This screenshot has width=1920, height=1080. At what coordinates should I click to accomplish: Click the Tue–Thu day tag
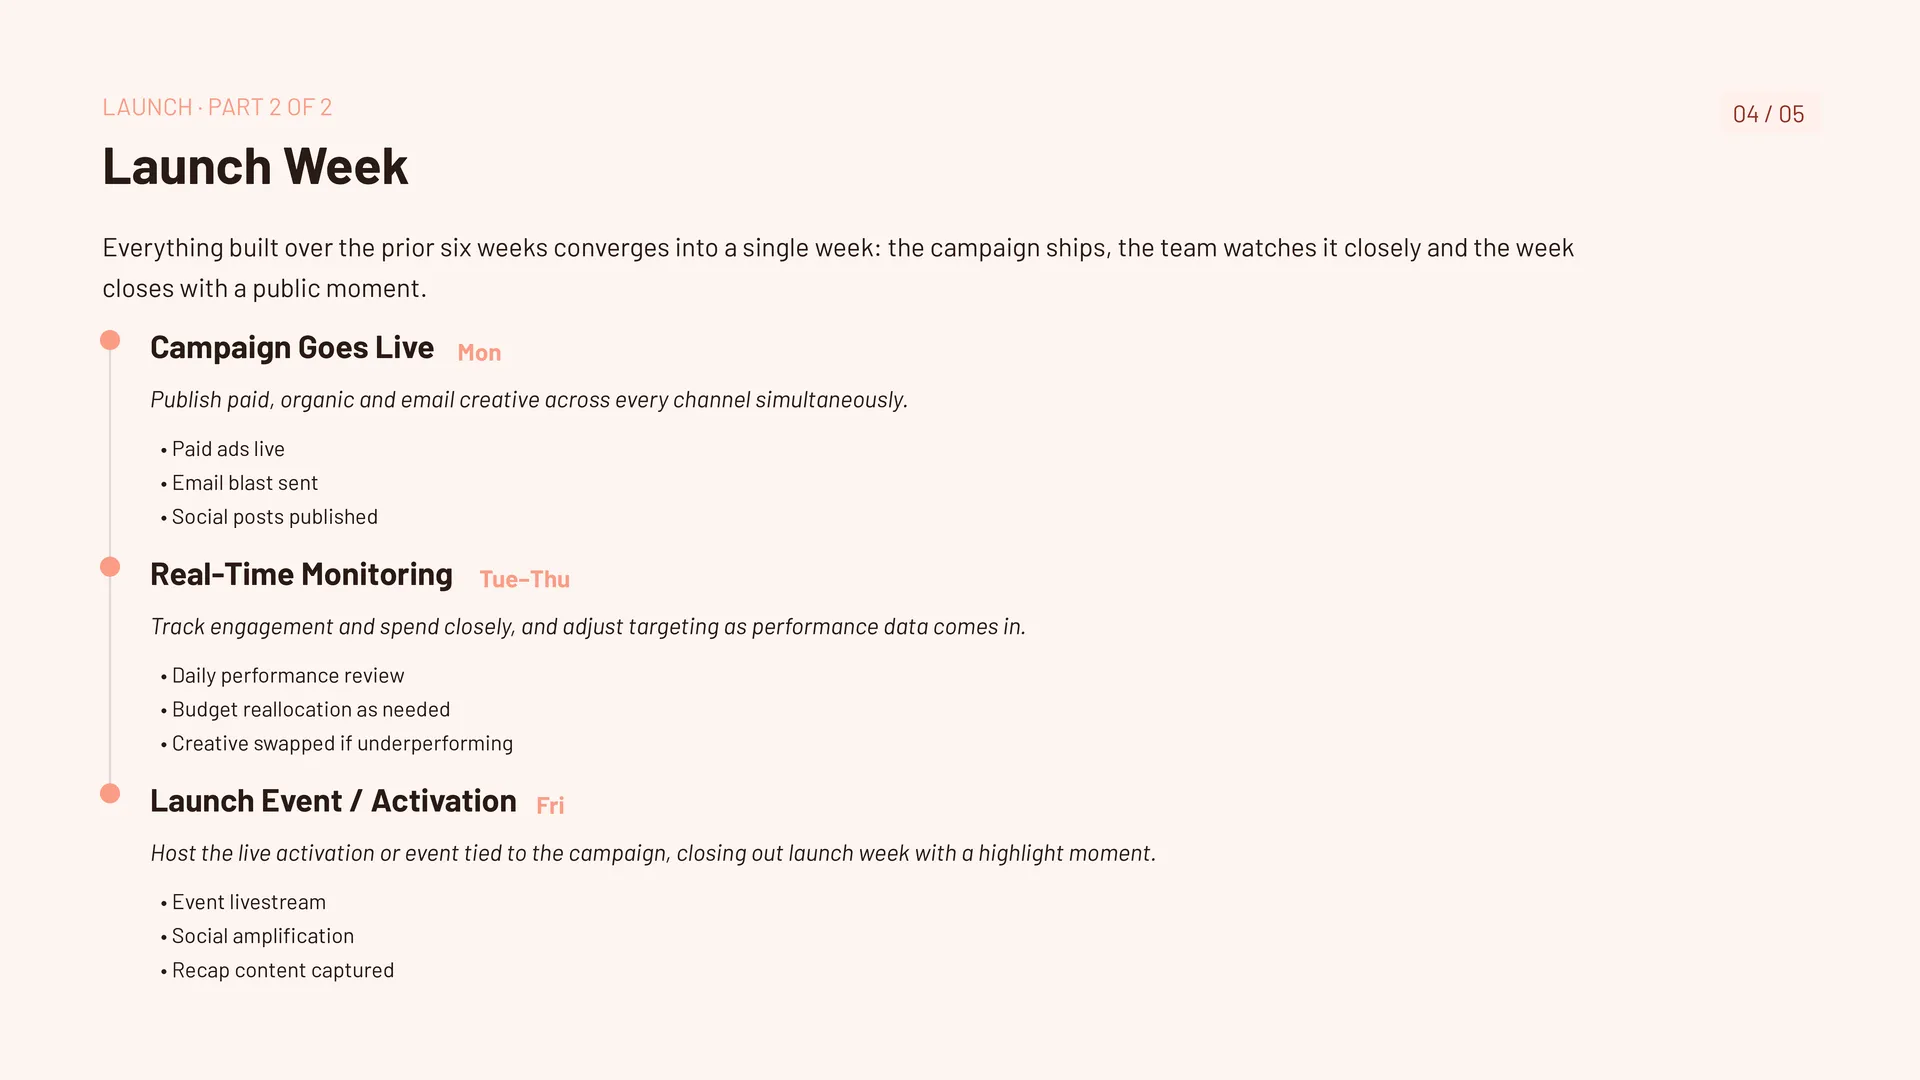point(524,579)
